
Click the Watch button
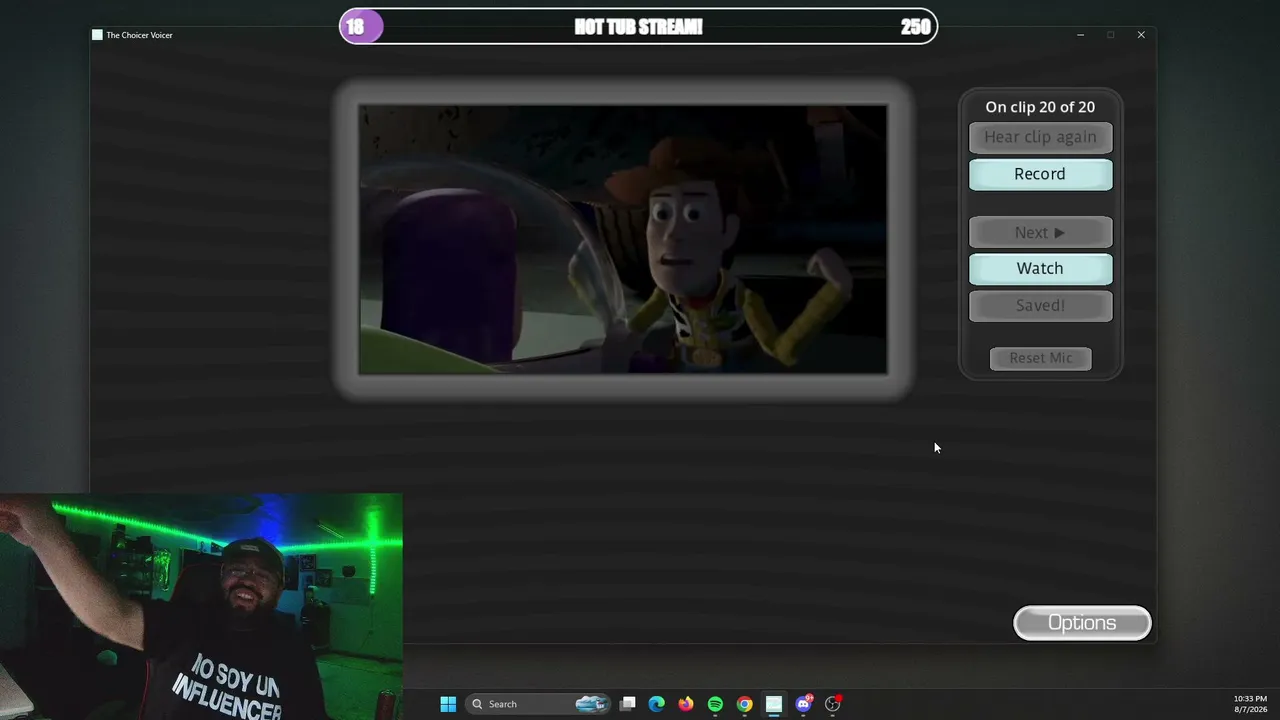click(1040, 268)
